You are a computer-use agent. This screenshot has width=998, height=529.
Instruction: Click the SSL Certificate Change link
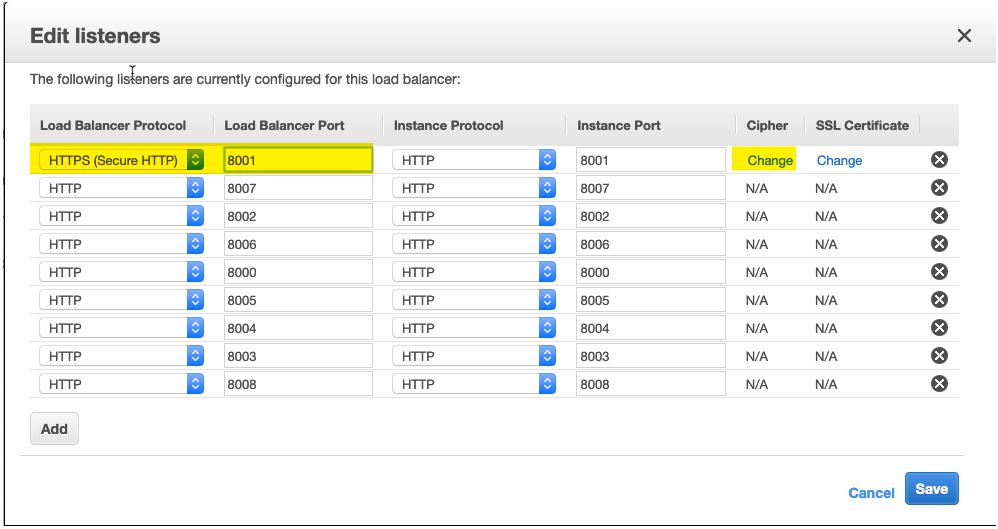[839, 160]
